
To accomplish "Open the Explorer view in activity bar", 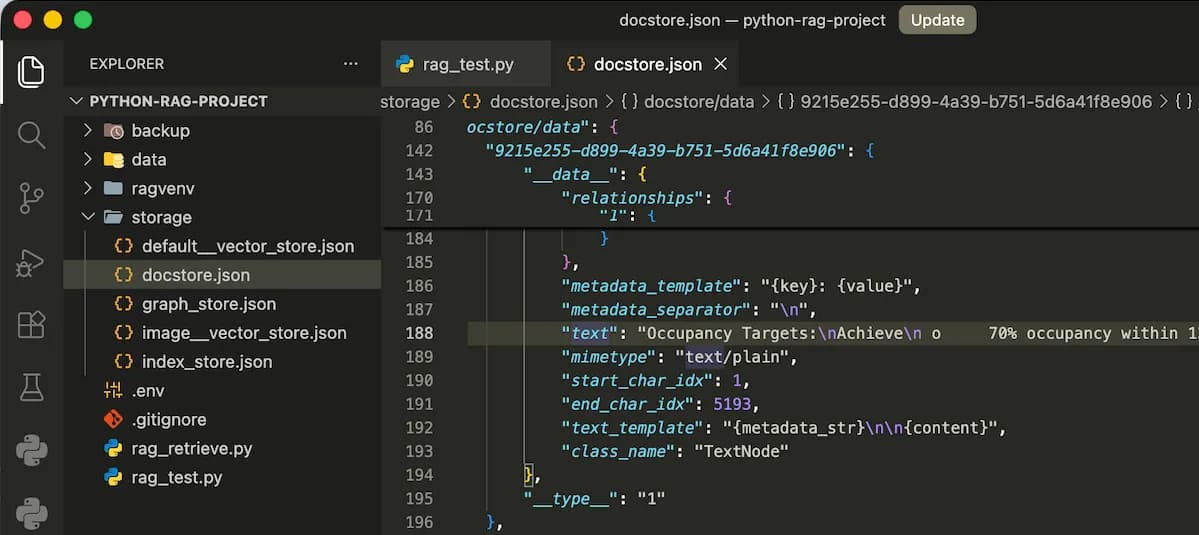I will tap(31, 71).
